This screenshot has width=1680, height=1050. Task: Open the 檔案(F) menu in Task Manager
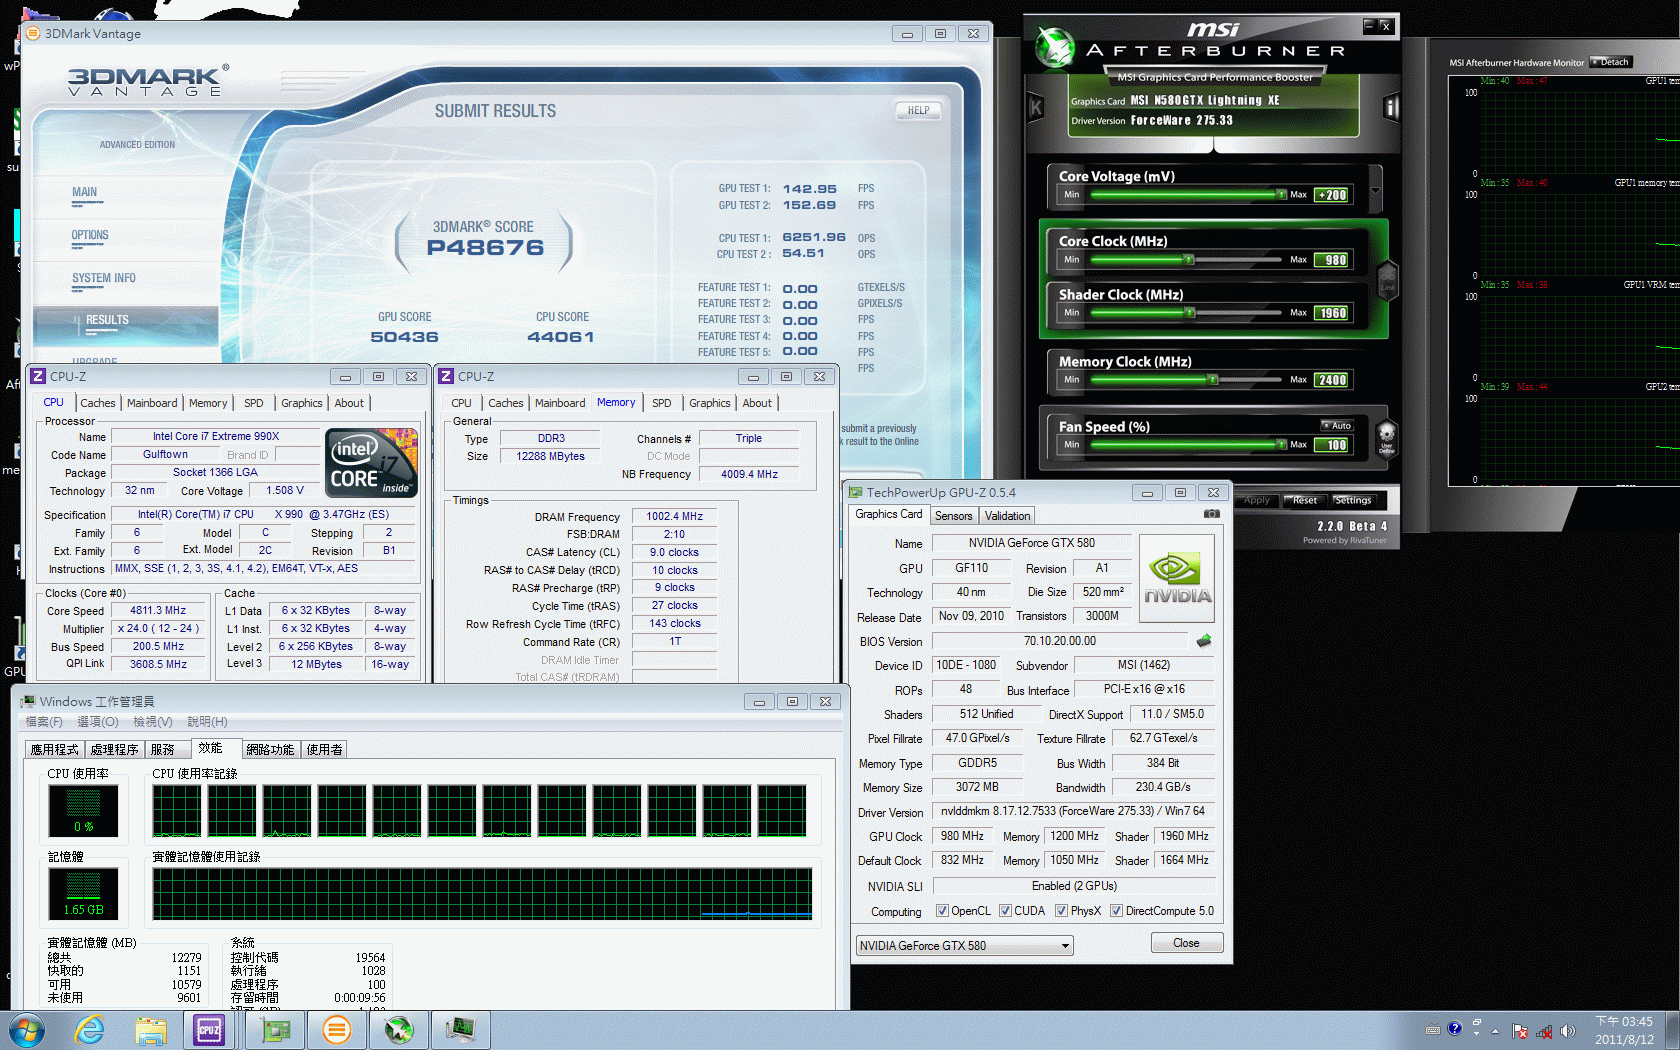point(43,722)
